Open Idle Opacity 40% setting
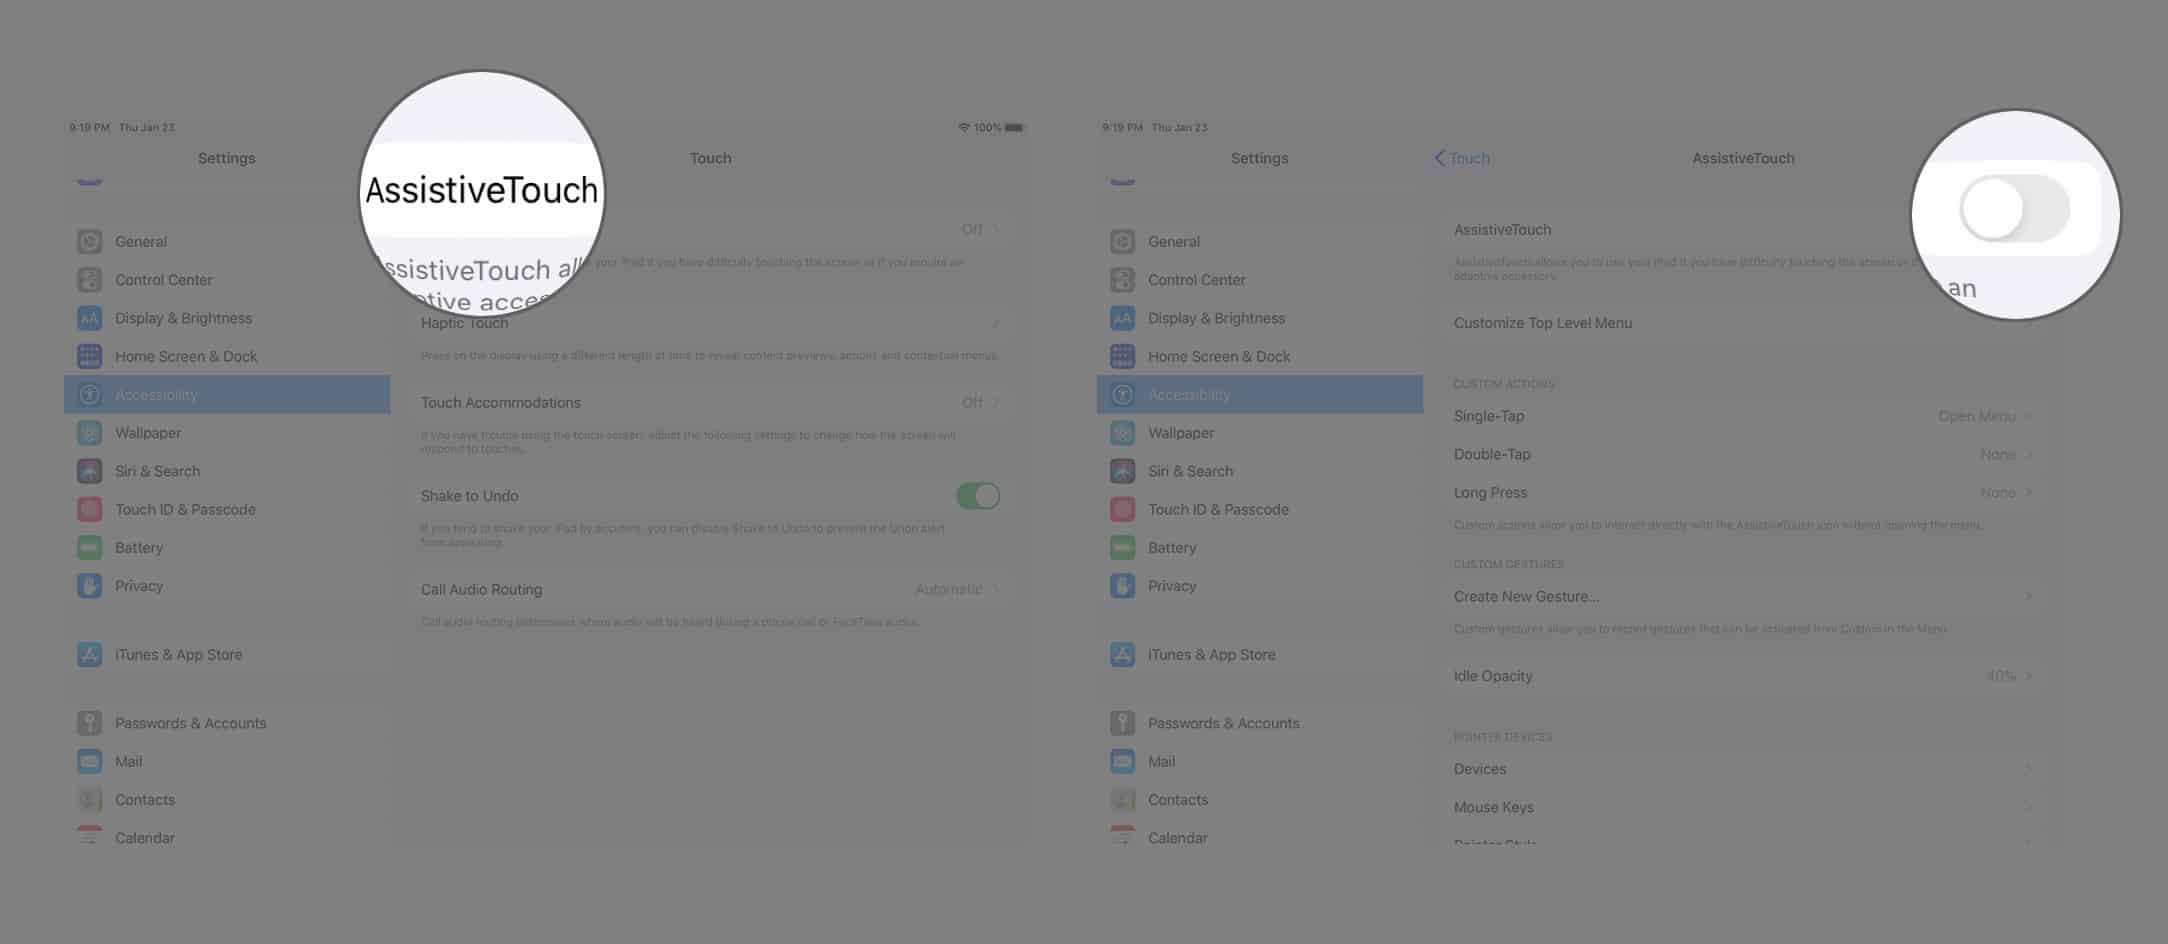 pyautogui.click(x=2009, y=676)
